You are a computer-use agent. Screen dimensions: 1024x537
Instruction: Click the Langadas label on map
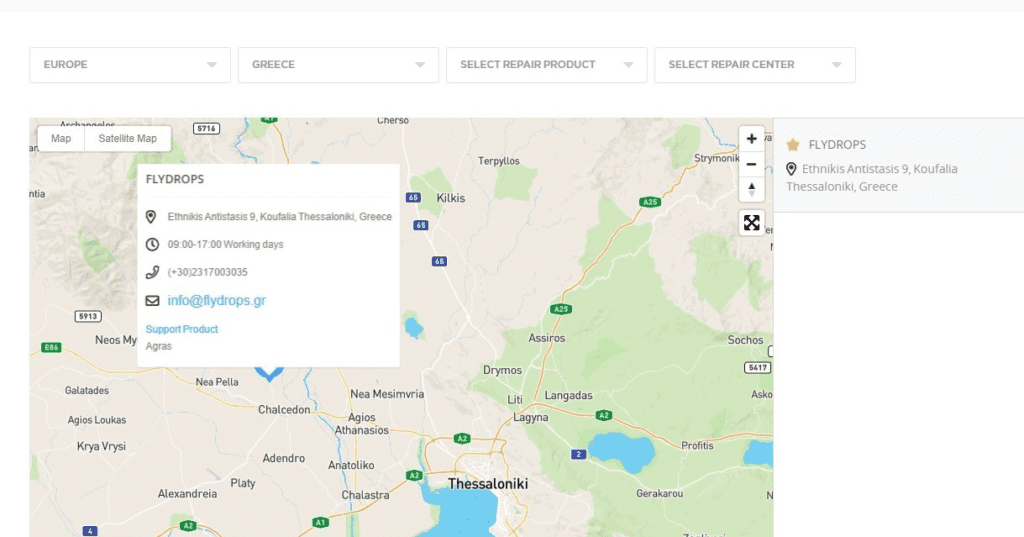(x=568, y=395)
